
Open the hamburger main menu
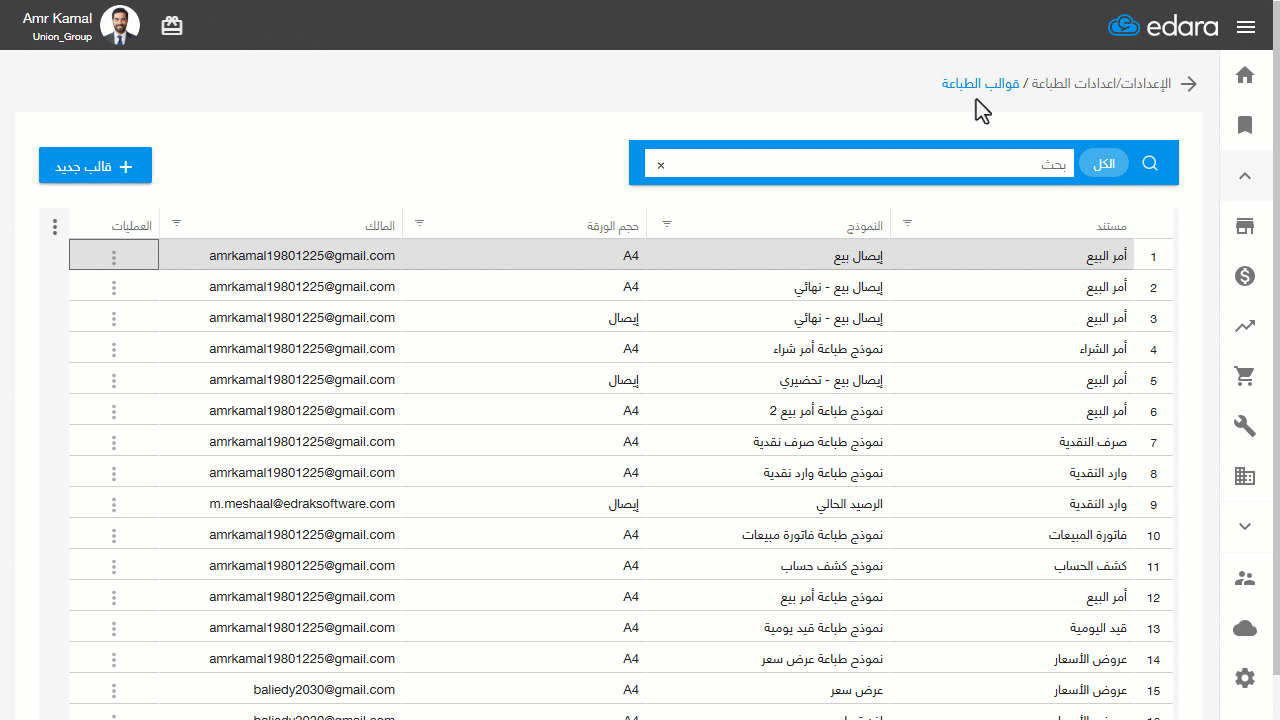(x=1246, y=27)
